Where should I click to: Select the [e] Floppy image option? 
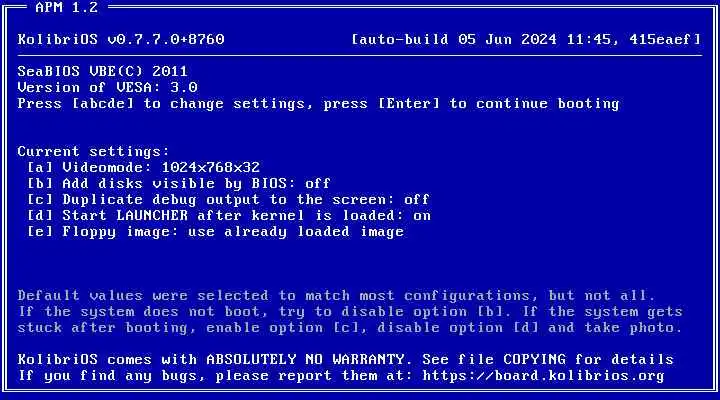215,231
